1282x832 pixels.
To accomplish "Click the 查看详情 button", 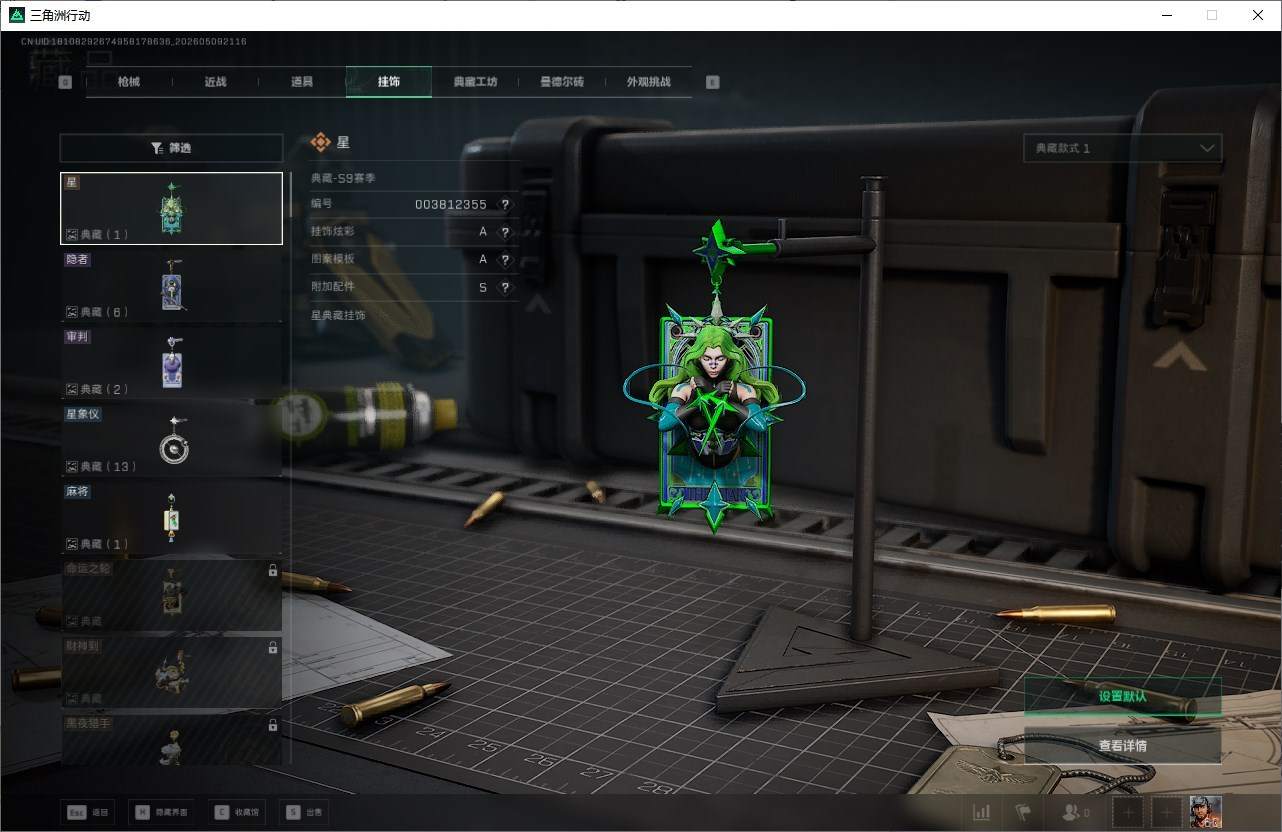I will pyautogui.click(x=1122, y=746).
